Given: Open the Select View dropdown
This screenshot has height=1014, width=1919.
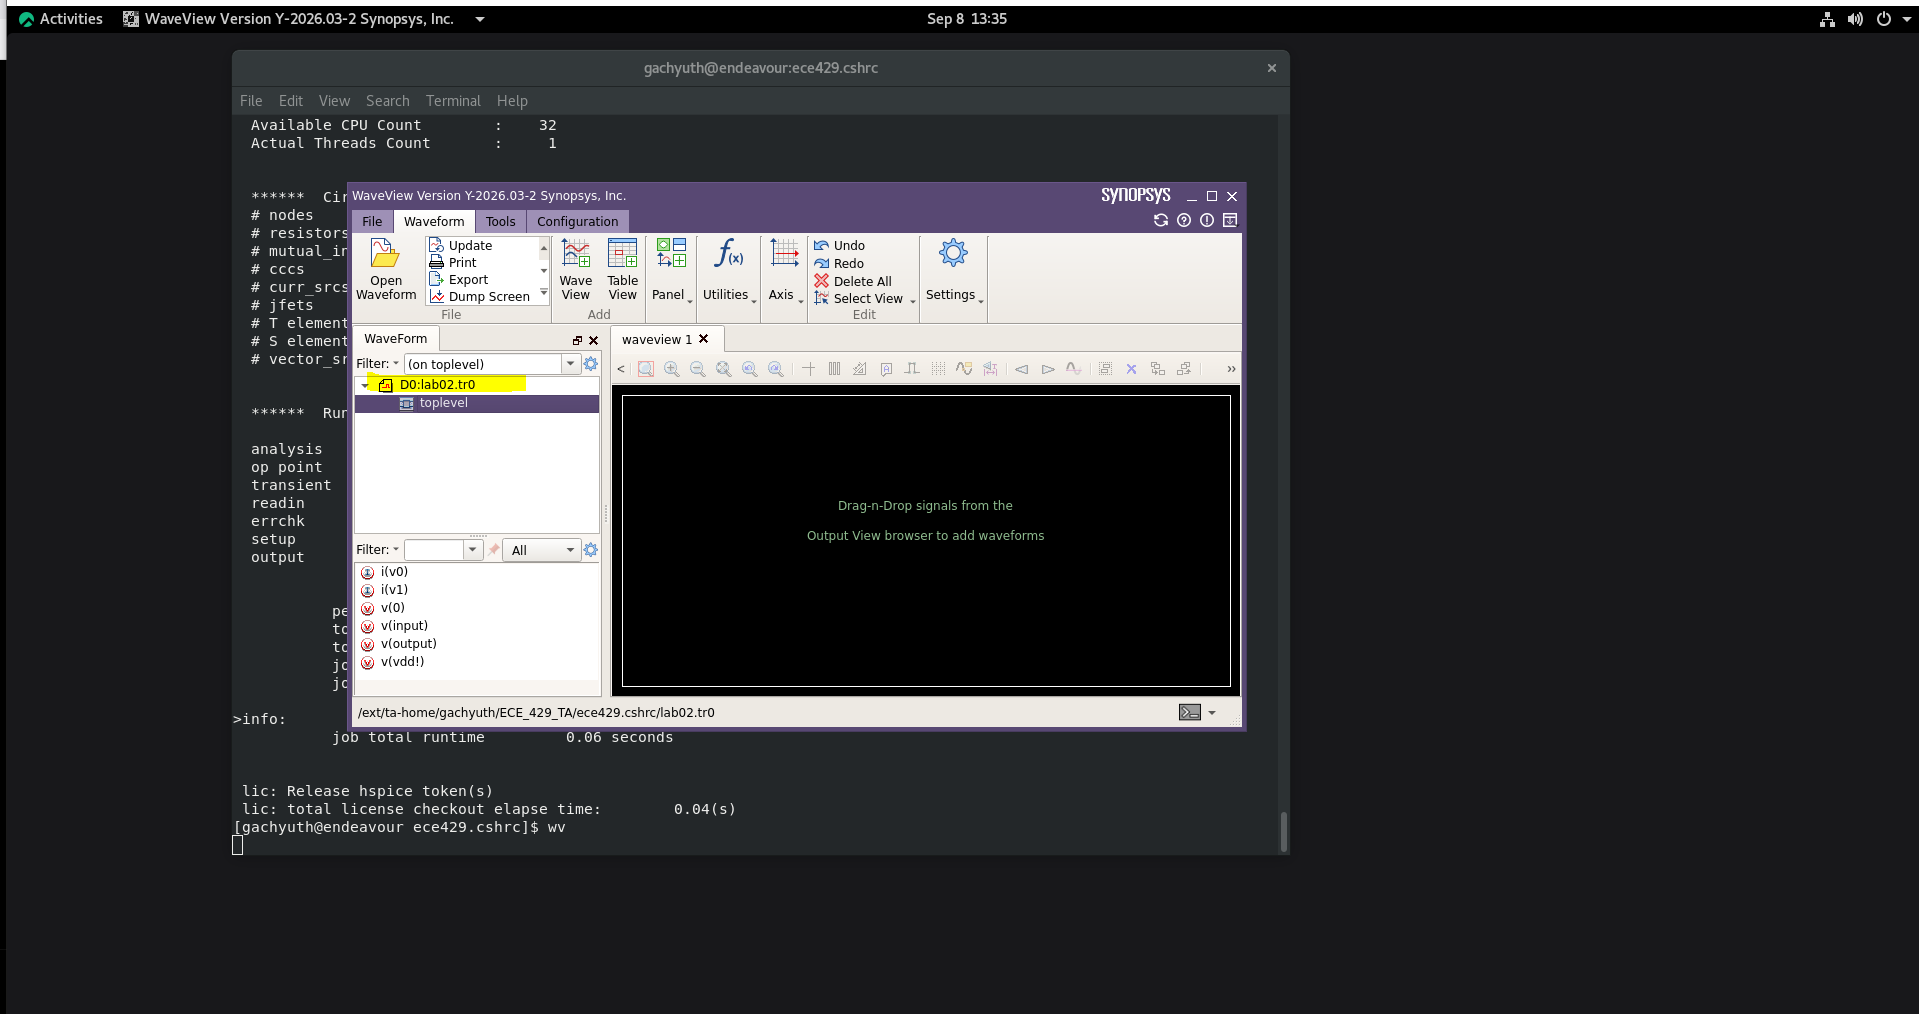Looking at the screenshot, I should point(865,299).
